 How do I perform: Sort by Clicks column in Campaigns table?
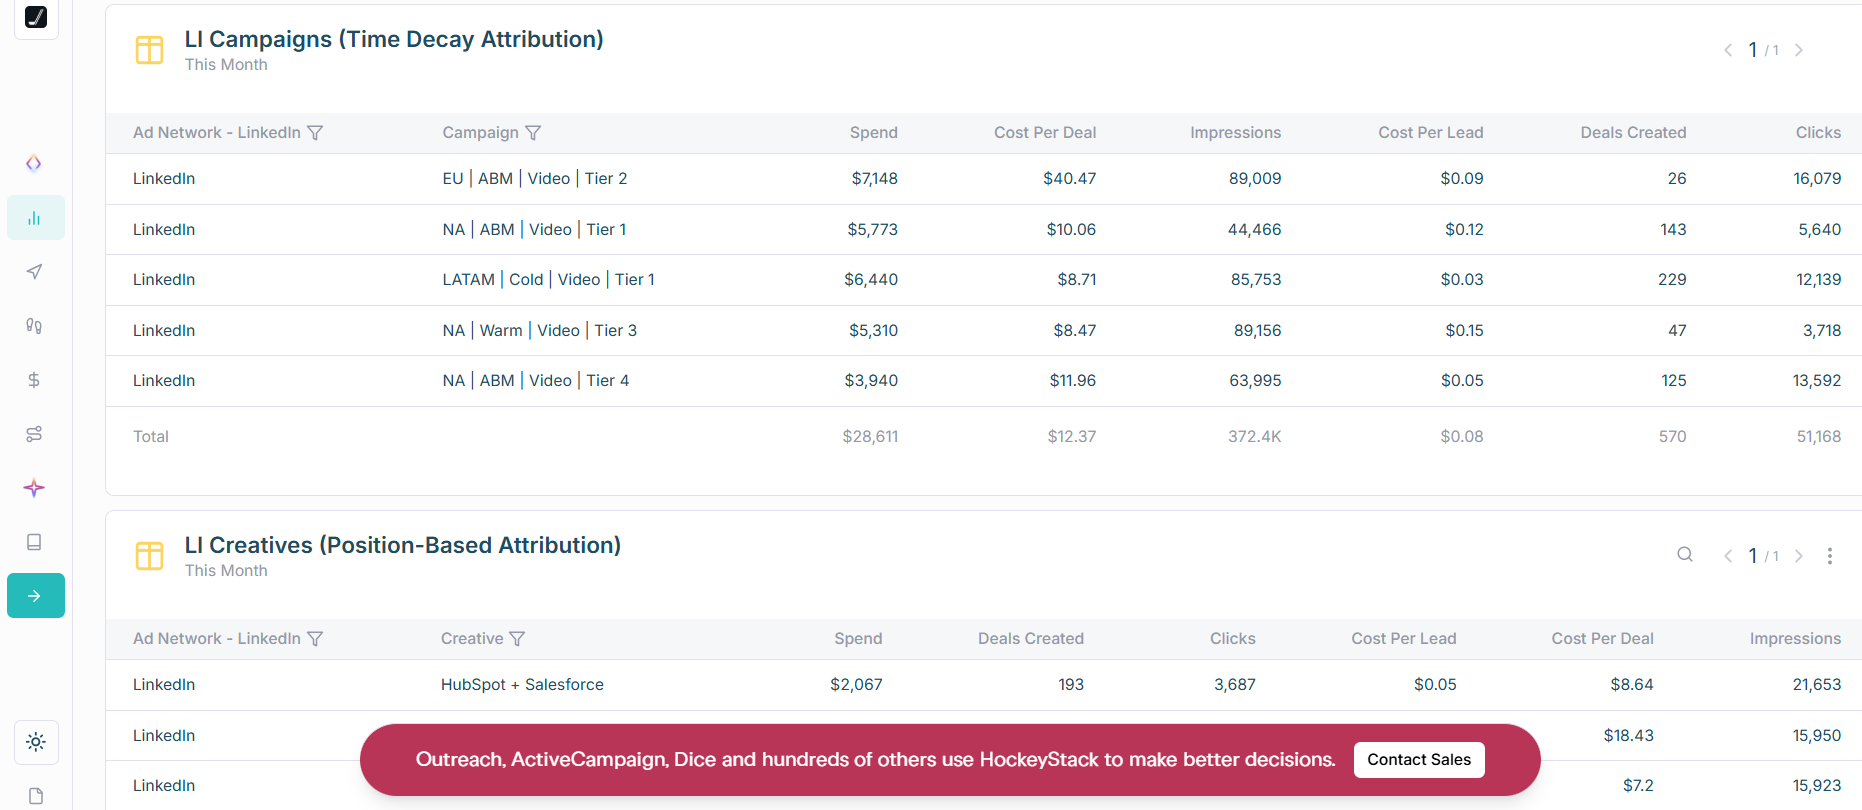[x=1818, y=132]
